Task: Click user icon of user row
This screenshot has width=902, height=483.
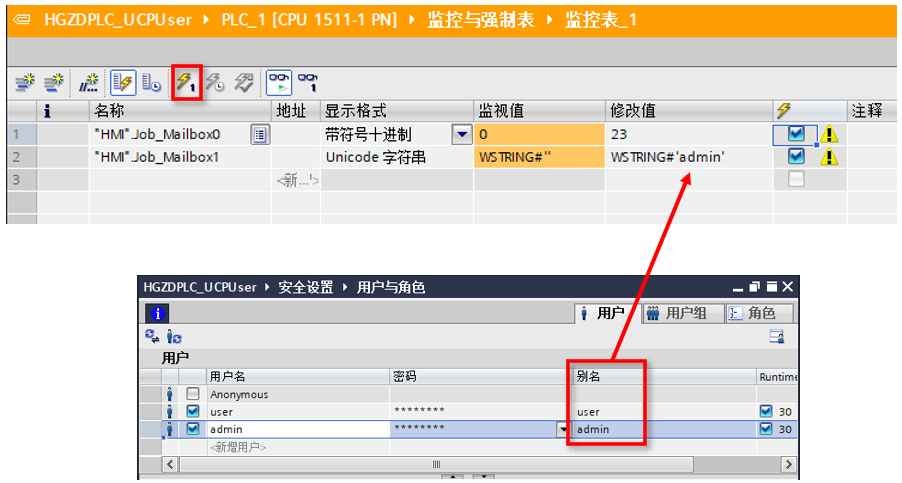Action: click(x=170, y=412)
